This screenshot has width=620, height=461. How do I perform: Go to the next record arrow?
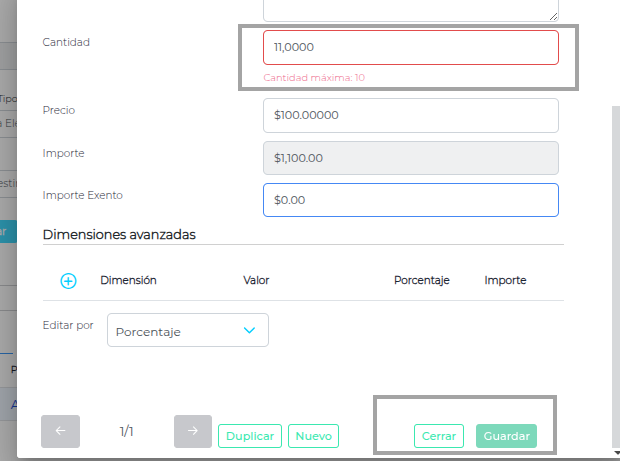[x=192, y=431]
